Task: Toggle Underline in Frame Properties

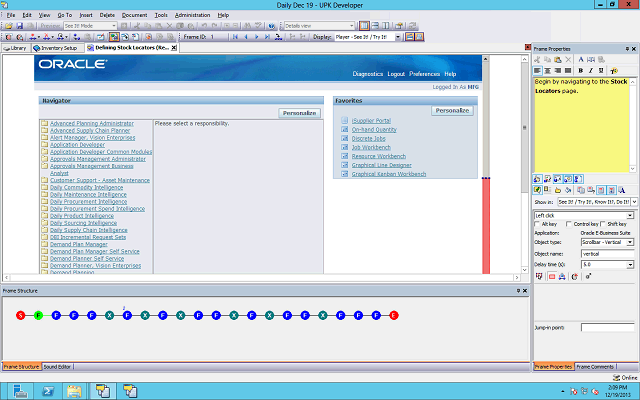Action: click(x=601, y=71)
